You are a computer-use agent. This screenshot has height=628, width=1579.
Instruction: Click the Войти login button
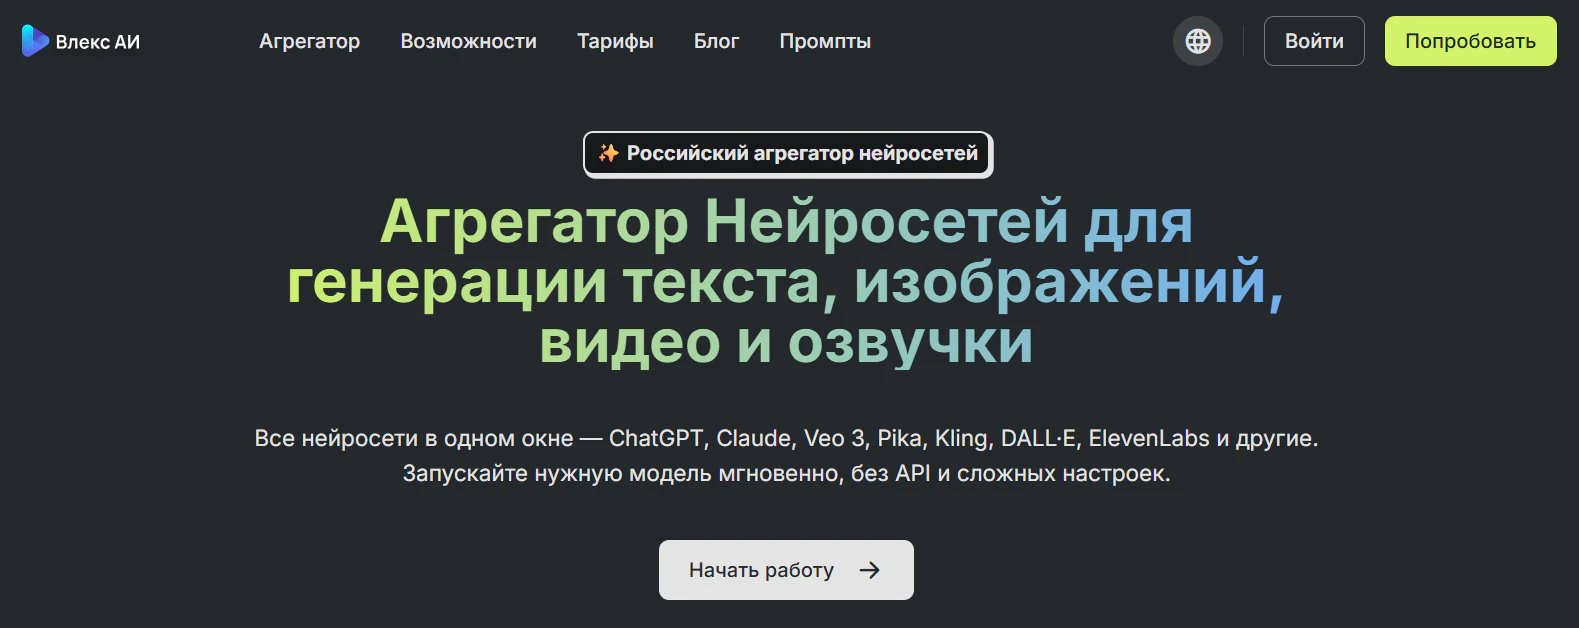(1314, 41)
